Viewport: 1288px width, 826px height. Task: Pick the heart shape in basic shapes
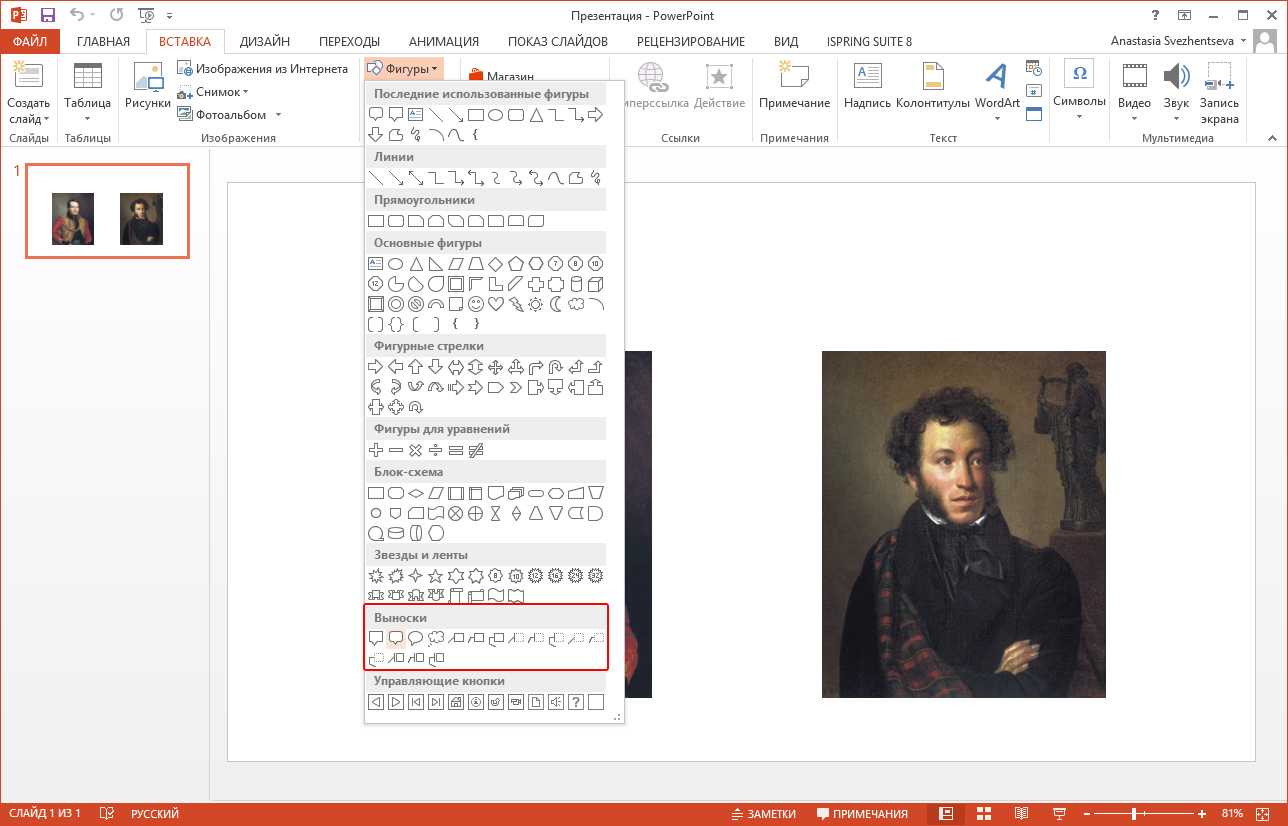496,304
